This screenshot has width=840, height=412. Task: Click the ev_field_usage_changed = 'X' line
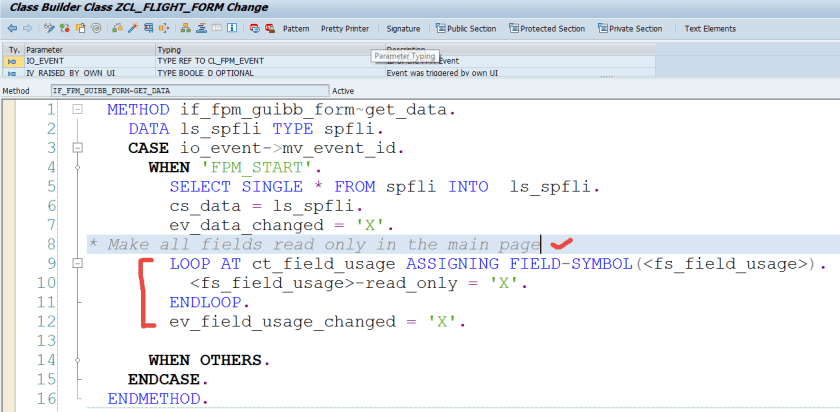pos(318,321)
